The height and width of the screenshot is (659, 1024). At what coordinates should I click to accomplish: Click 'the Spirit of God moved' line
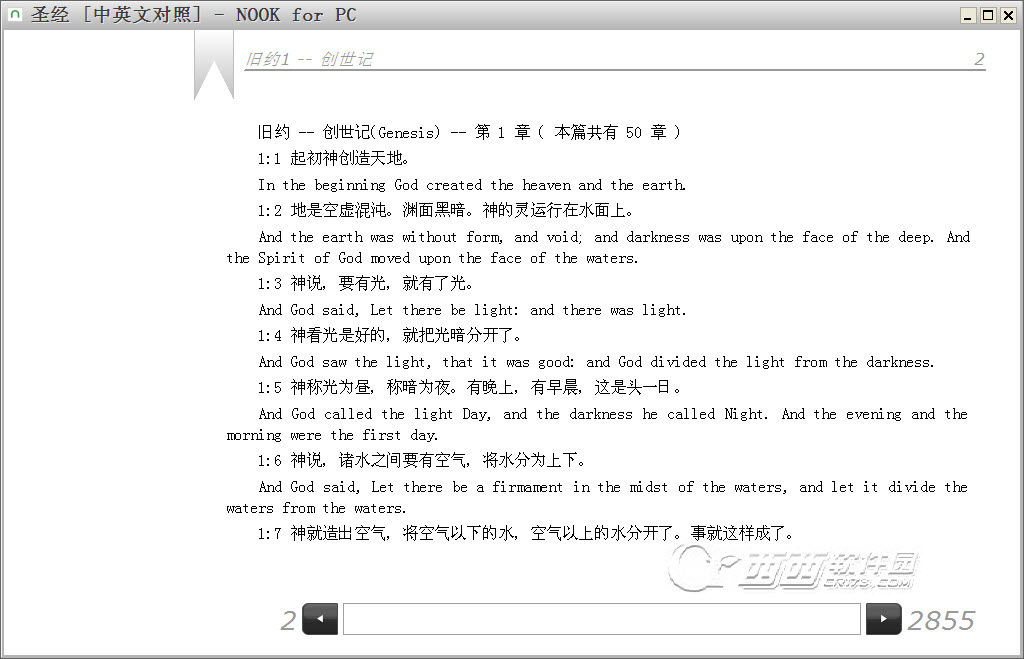(432, 258)
